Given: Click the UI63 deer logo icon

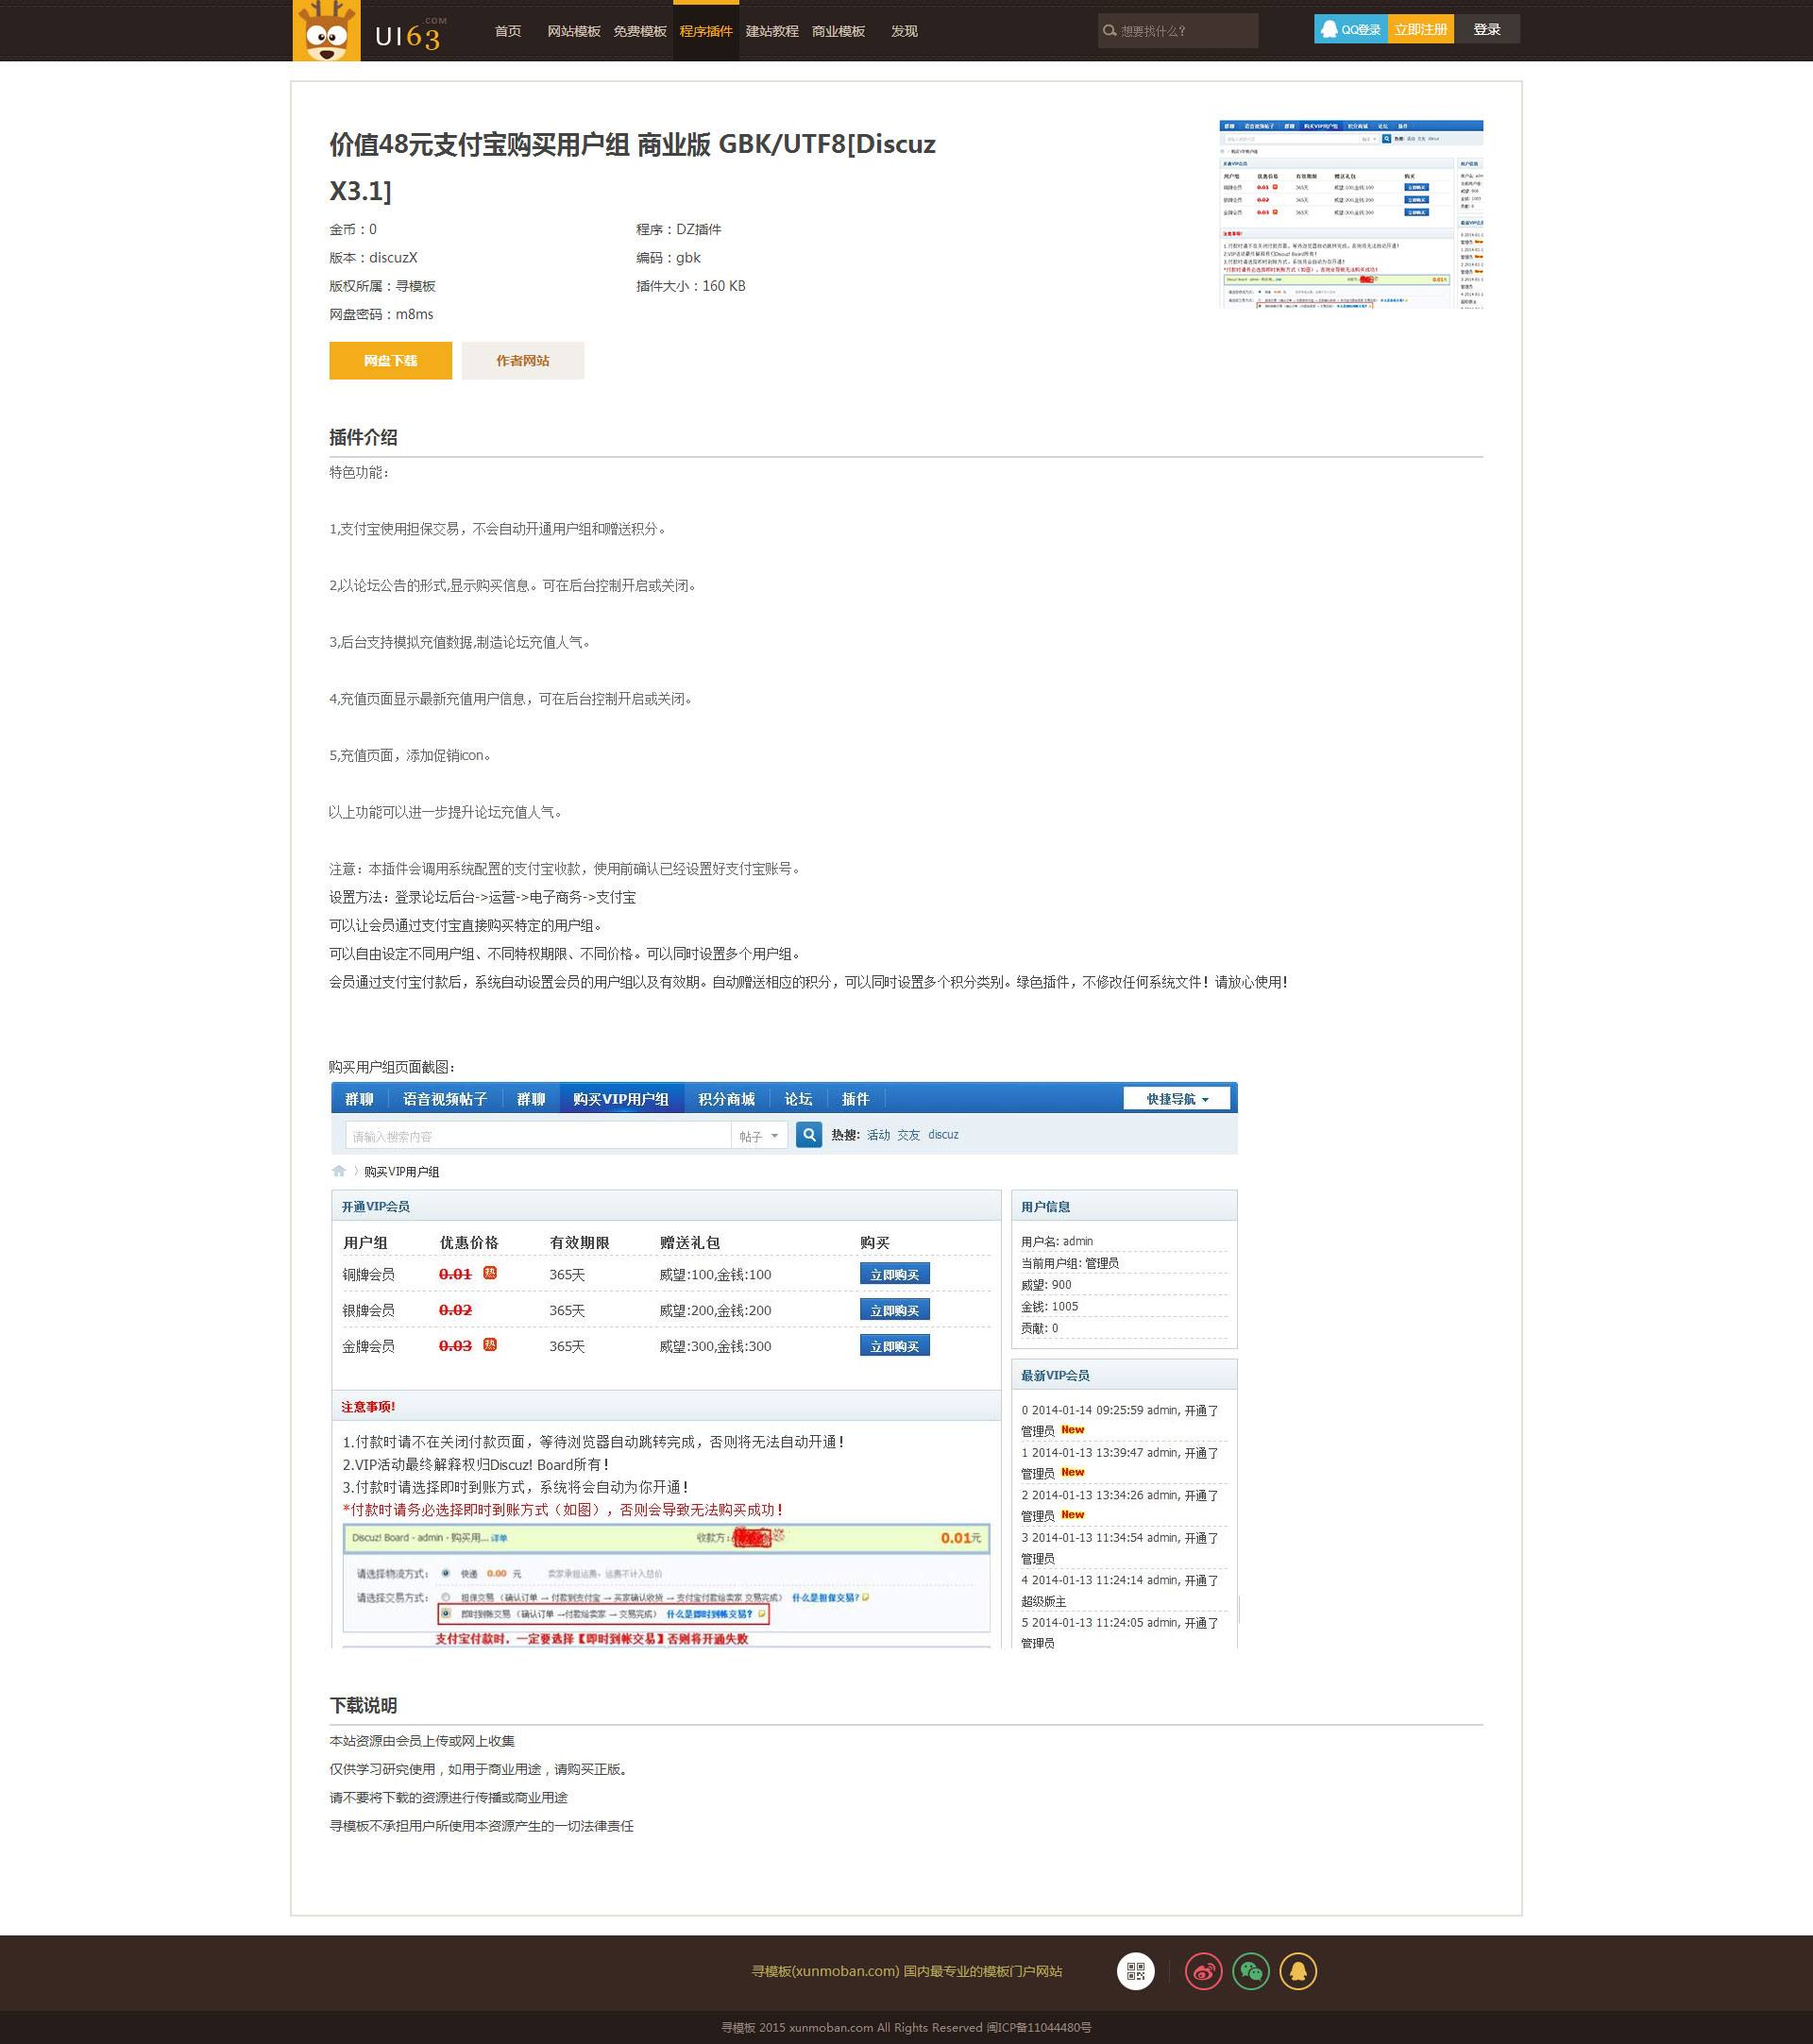Looking at the screenshot, I should point(326,31).
